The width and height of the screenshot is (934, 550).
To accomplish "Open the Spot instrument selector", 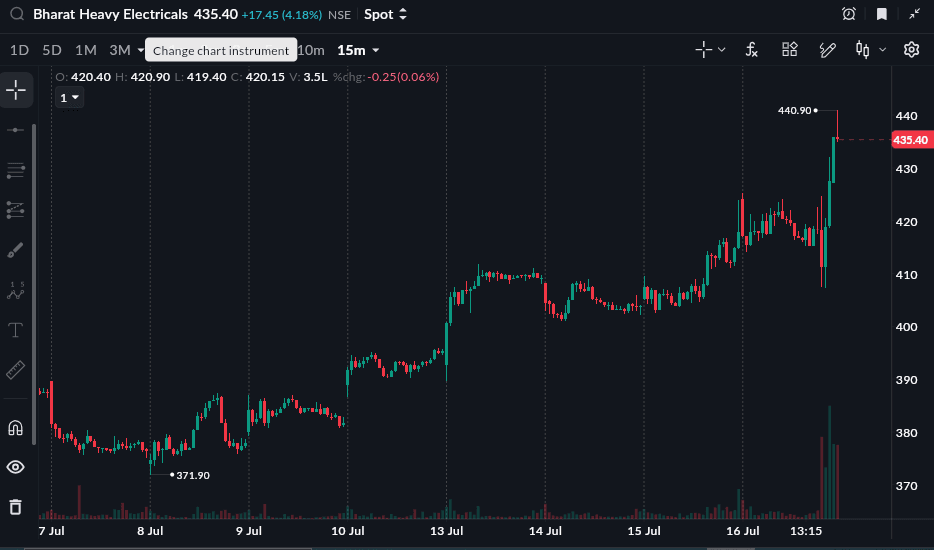I will (385, 14).
